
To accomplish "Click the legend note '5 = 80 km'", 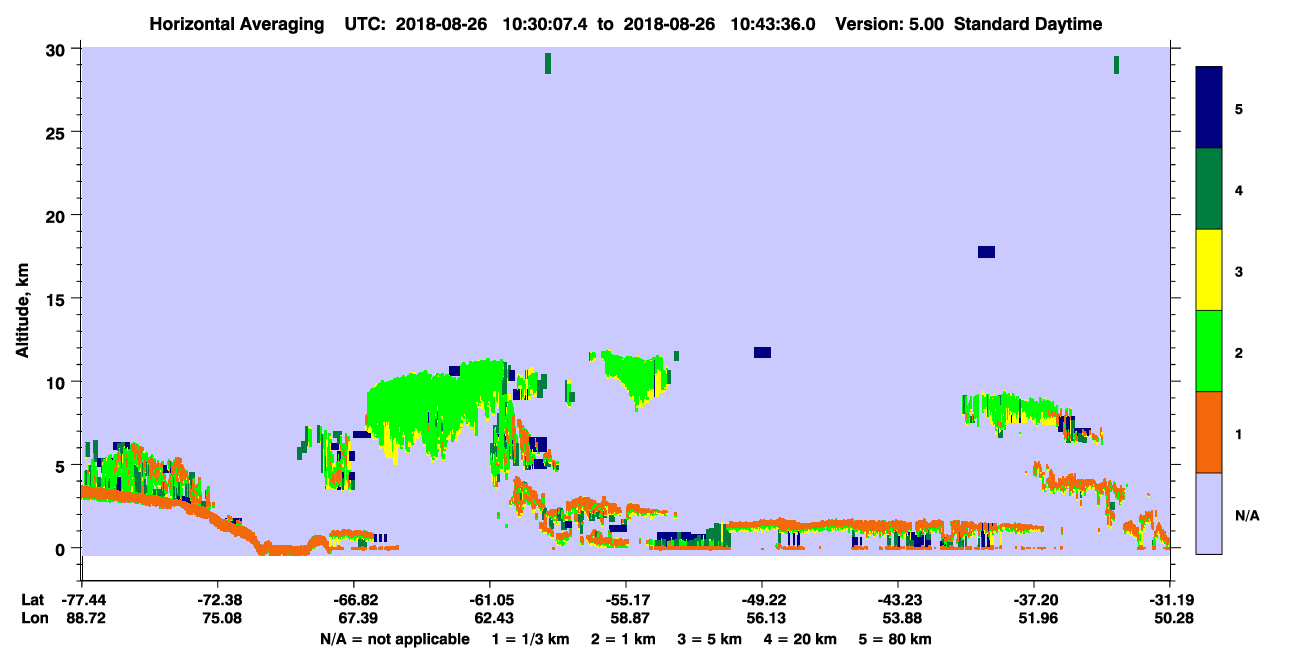I will click(894, 639).
